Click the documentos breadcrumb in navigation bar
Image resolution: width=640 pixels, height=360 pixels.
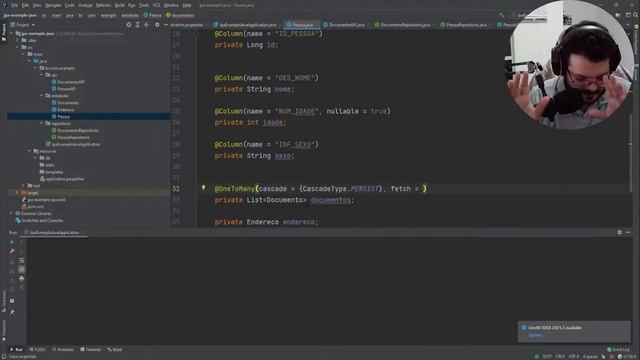[180, 16]
